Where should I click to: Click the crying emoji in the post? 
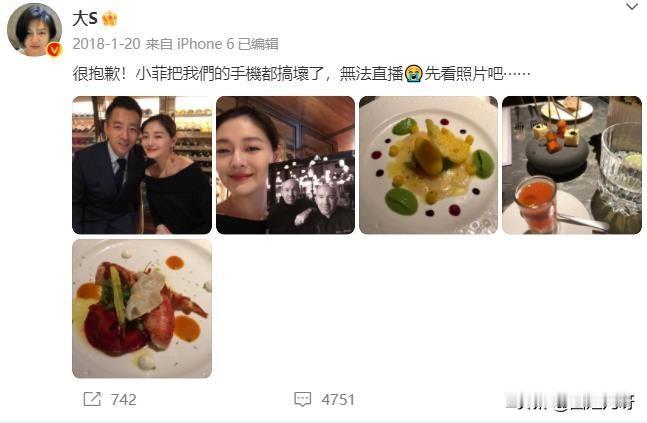[x=413, y=74]
